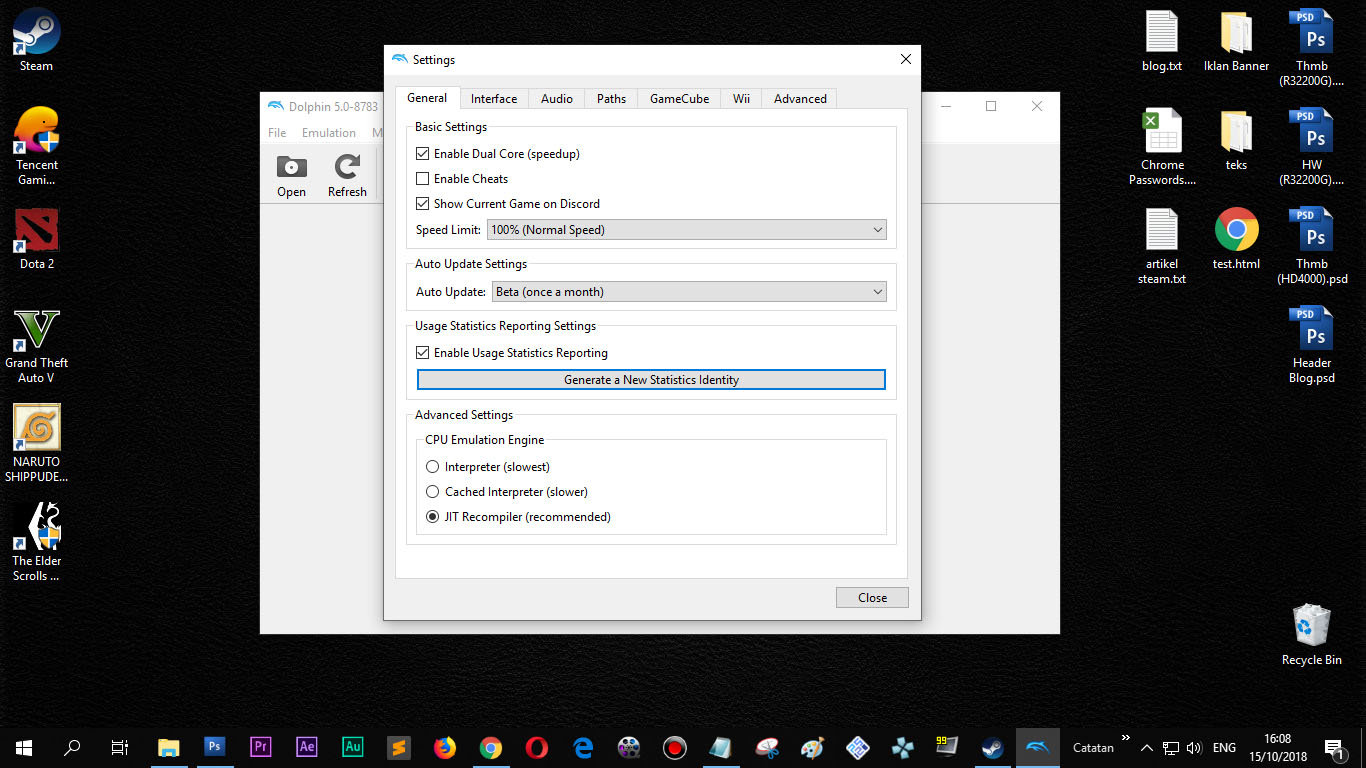The image size is (1366, 768).
Task: Enable the Enable Cheats option
Action: tap(423, 178)
